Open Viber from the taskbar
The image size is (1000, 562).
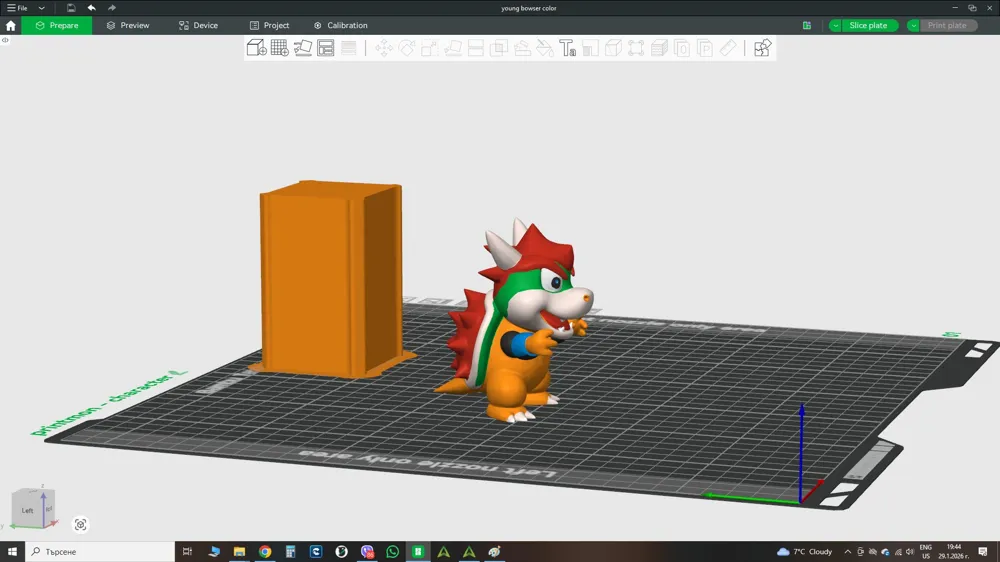coord(367,551)
